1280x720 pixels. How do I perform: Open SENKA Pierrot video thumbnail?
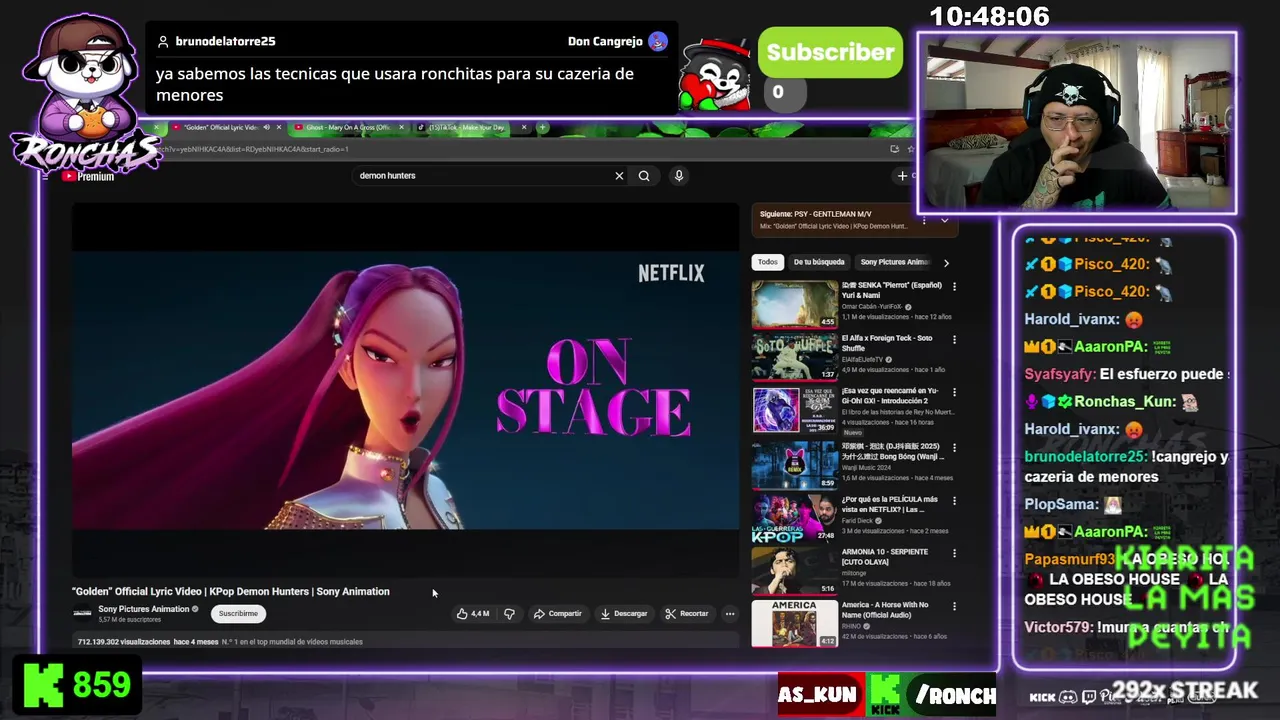coord(795,304)
